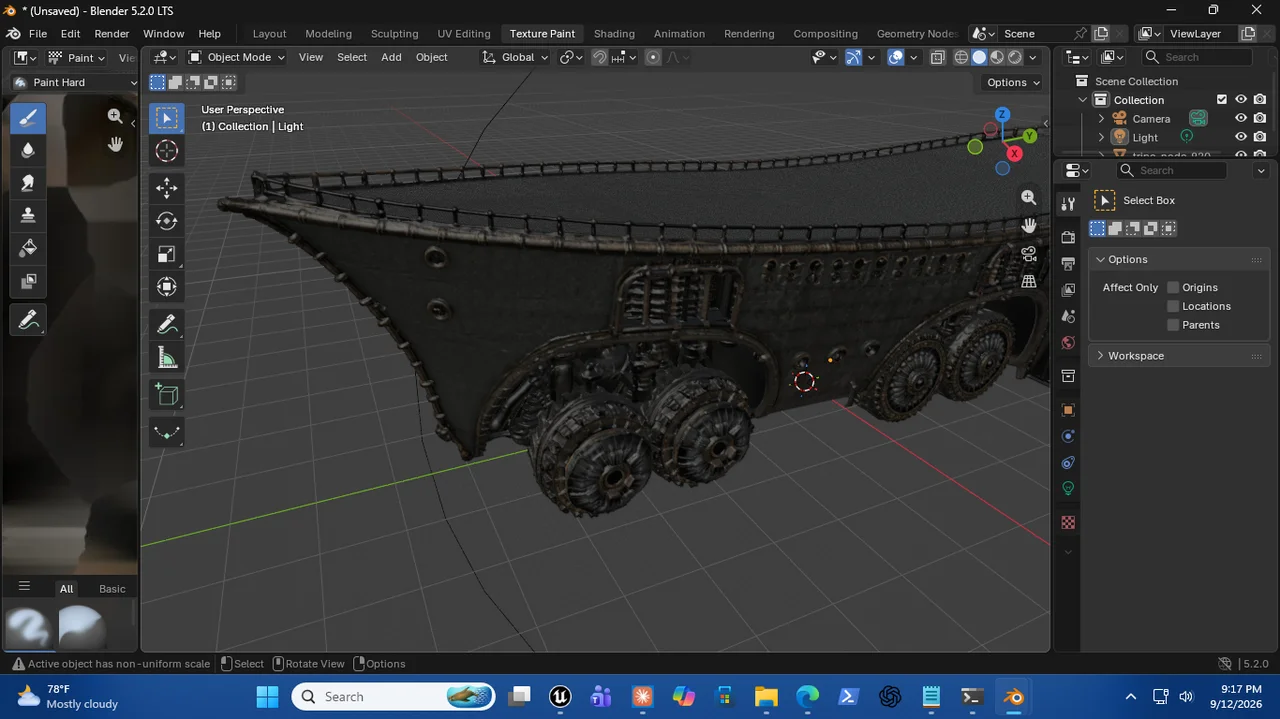Switch to the Sculpting workspace tab

[394, 33]
